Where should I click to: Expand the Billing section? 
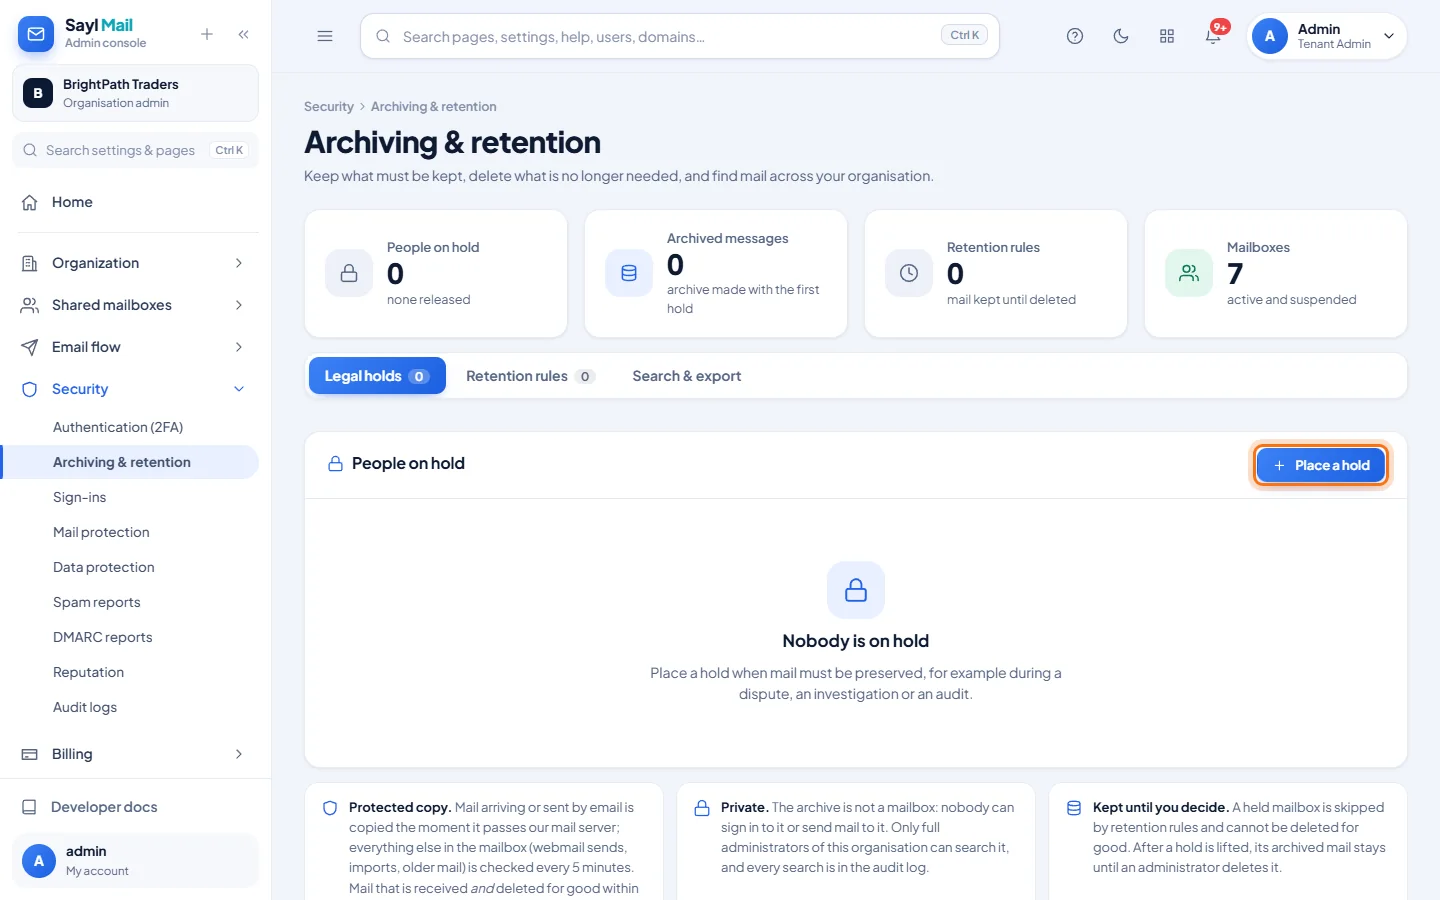[x=135, y=754]
